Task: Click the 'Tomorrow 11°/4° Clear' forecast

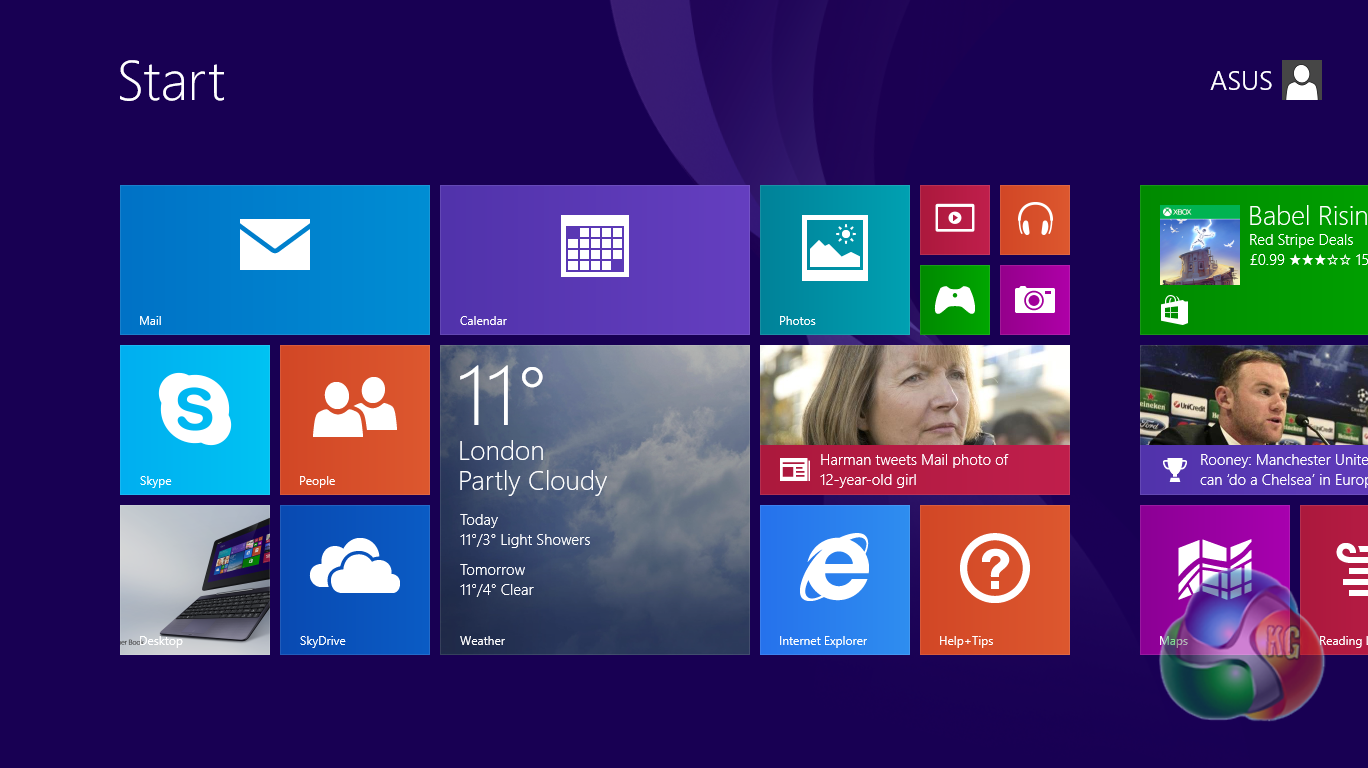Action: pos(497,580)
